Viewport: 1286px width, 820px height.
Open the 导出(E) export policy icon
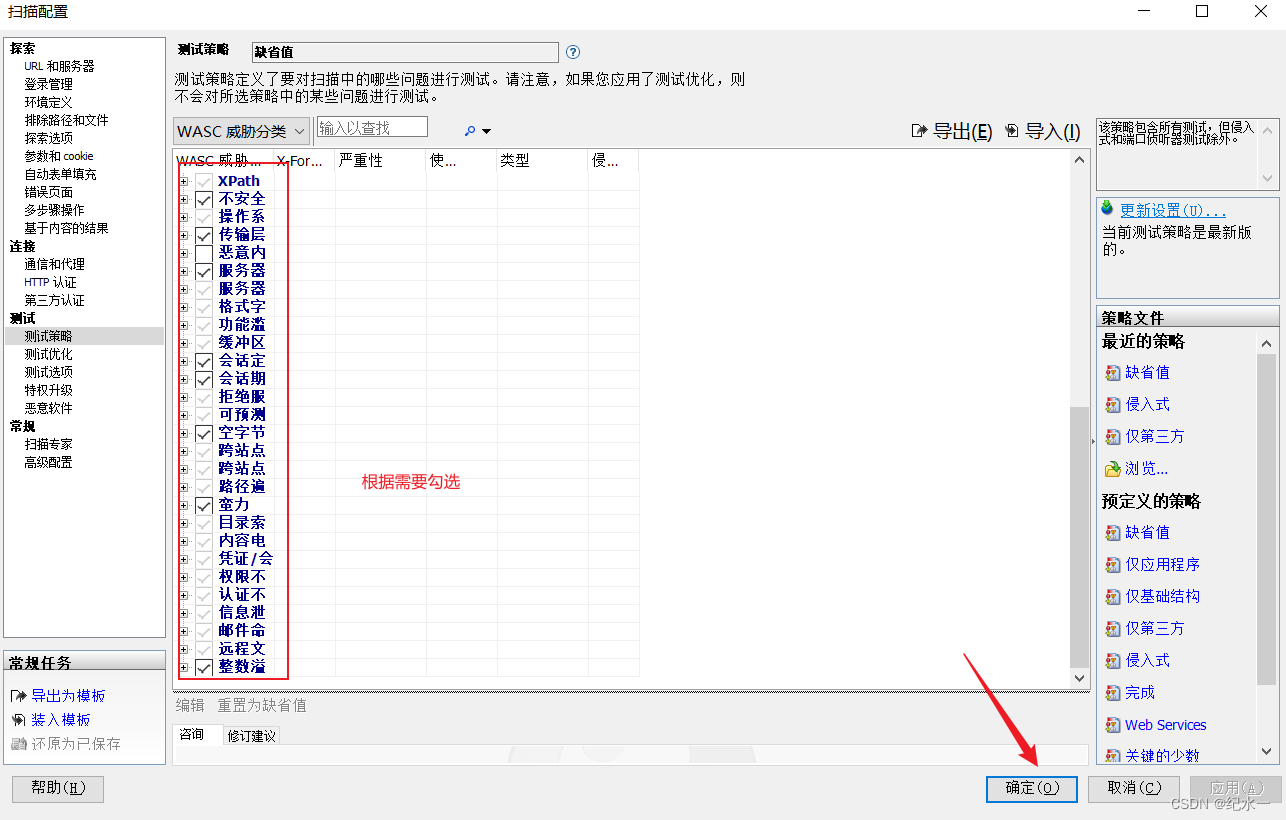(x=919, y=131)
